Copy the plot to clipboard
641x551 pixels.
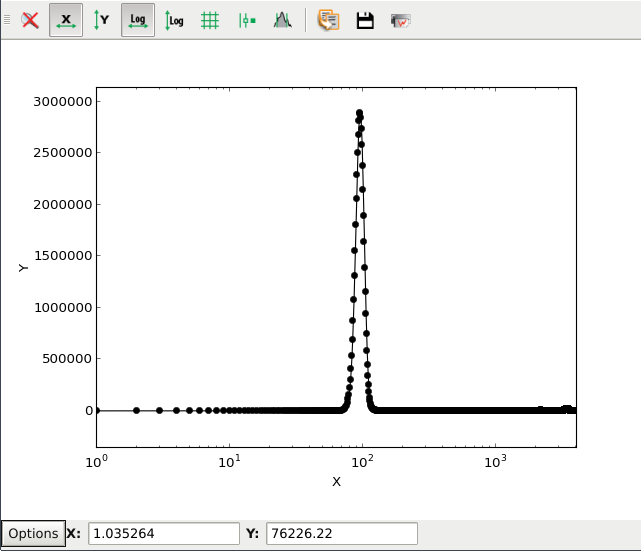tap(328, 20)
